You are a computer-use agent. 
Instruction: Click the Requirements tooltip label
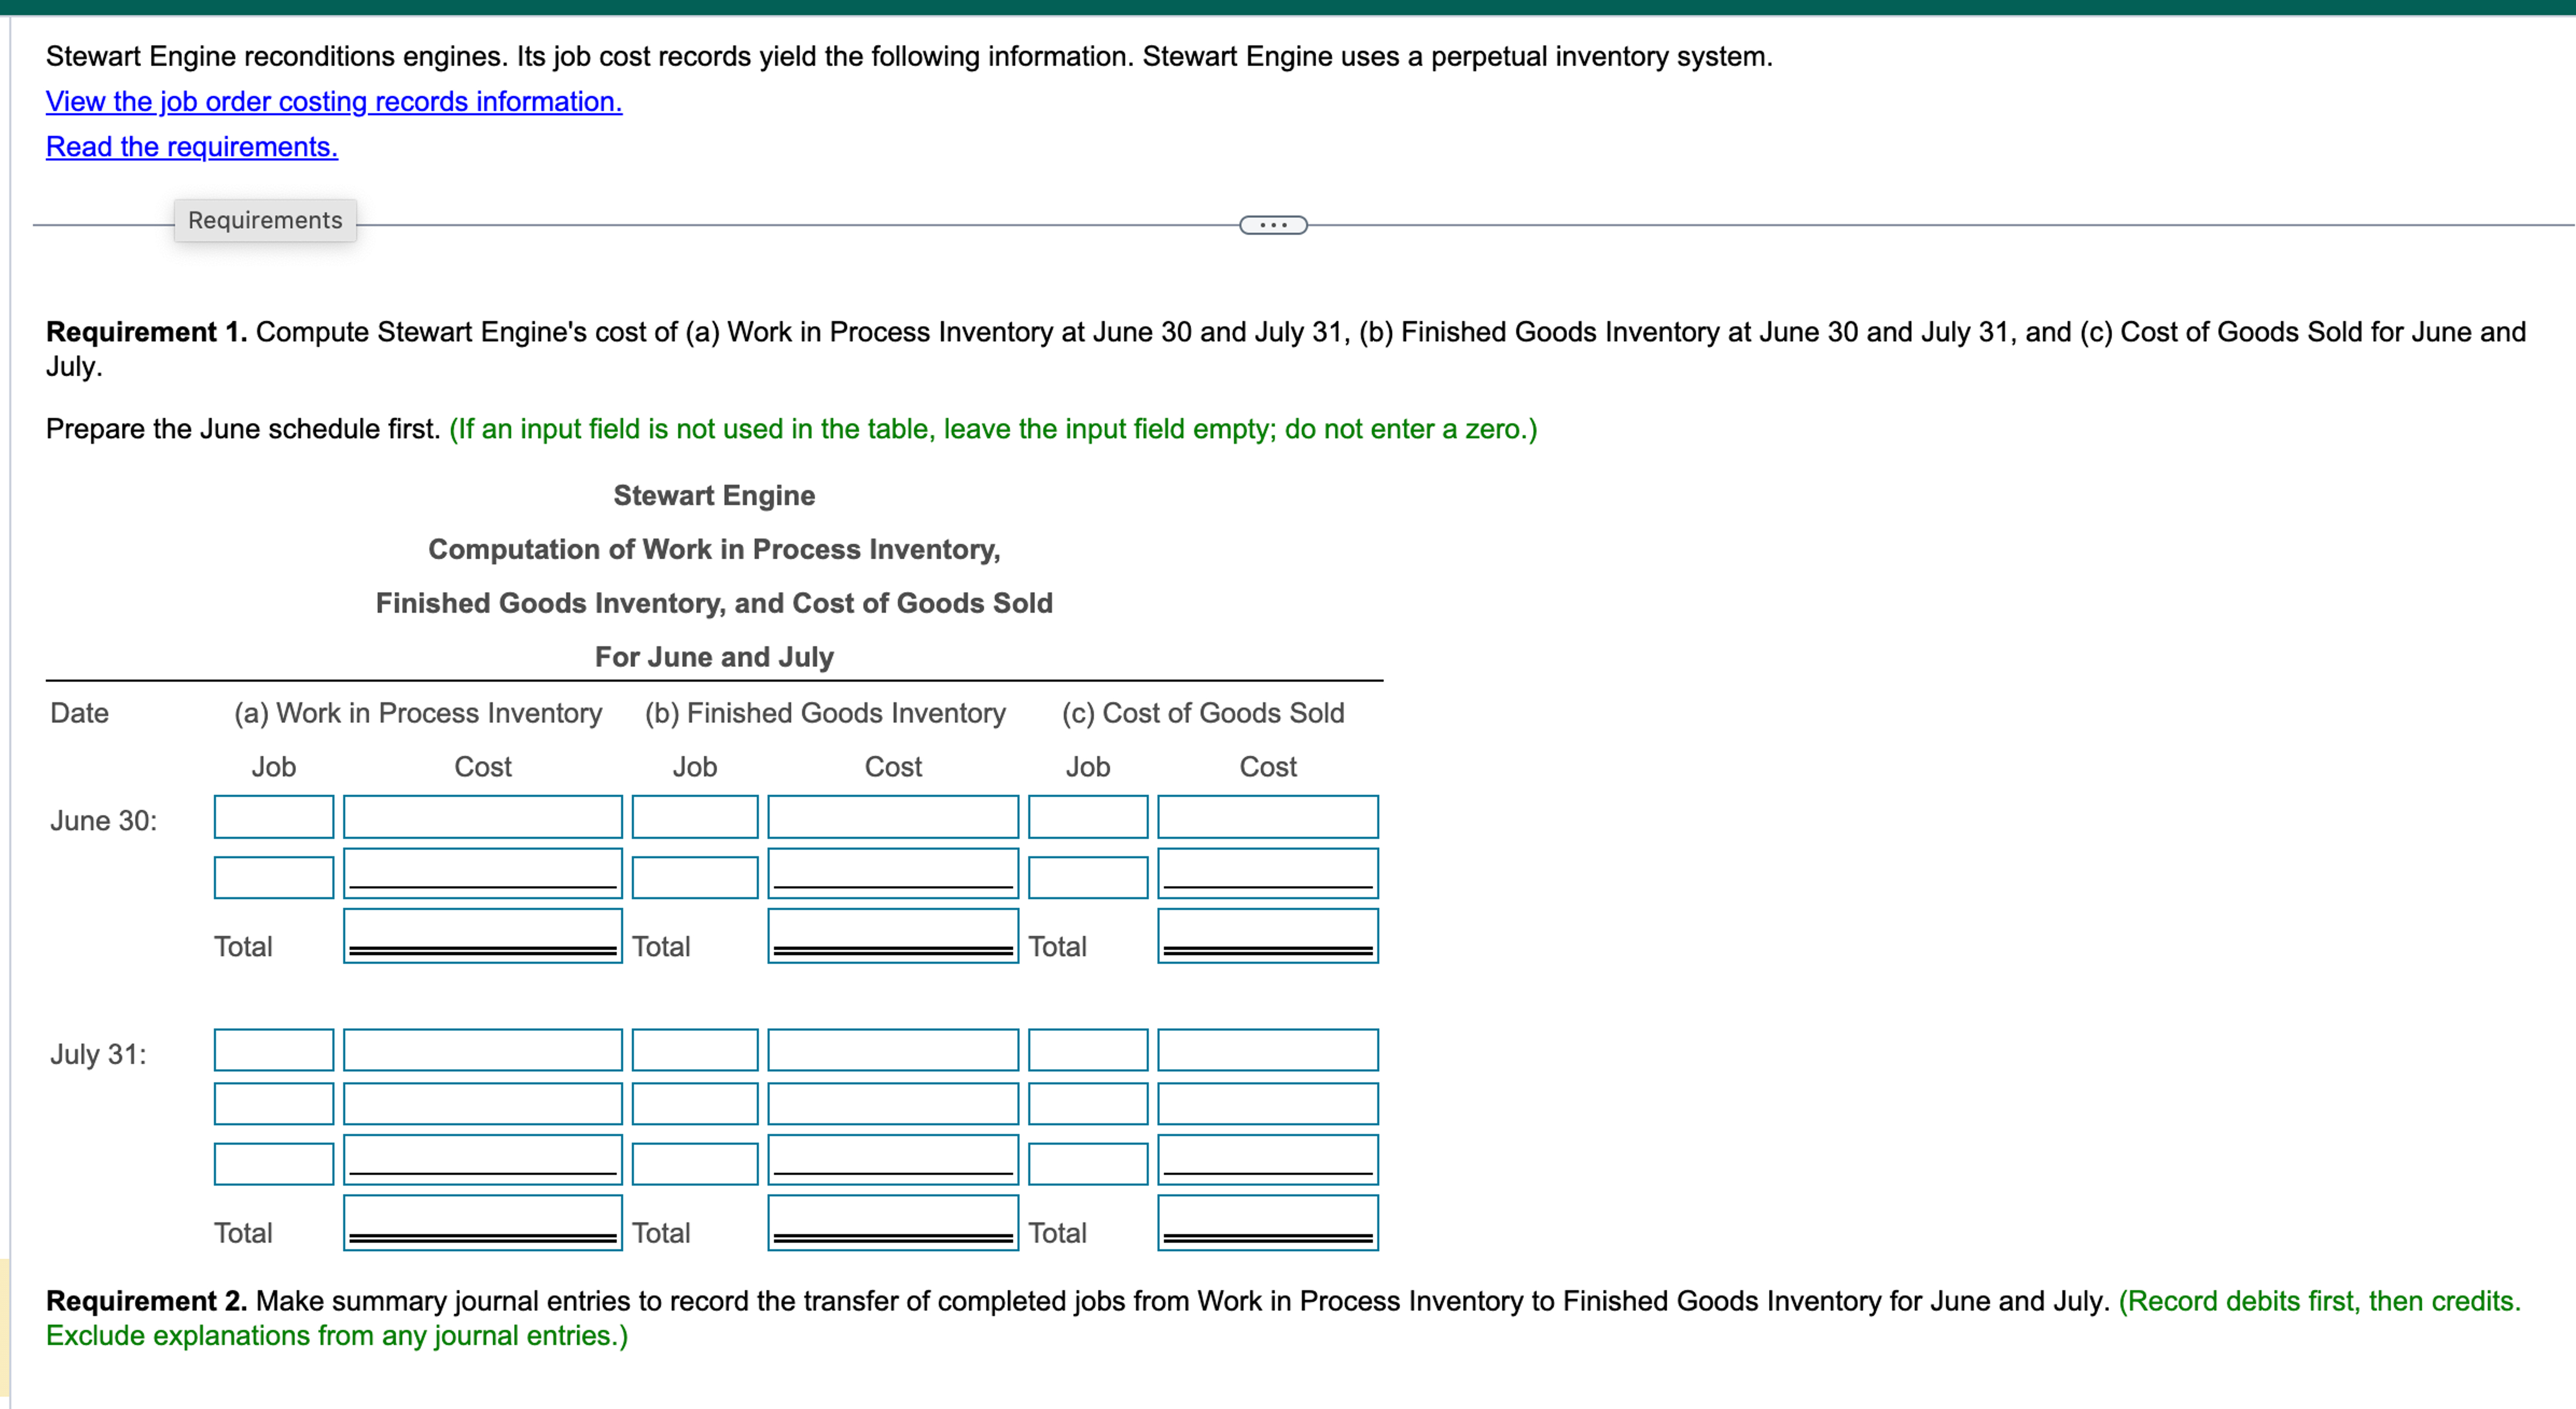(265, 220)
